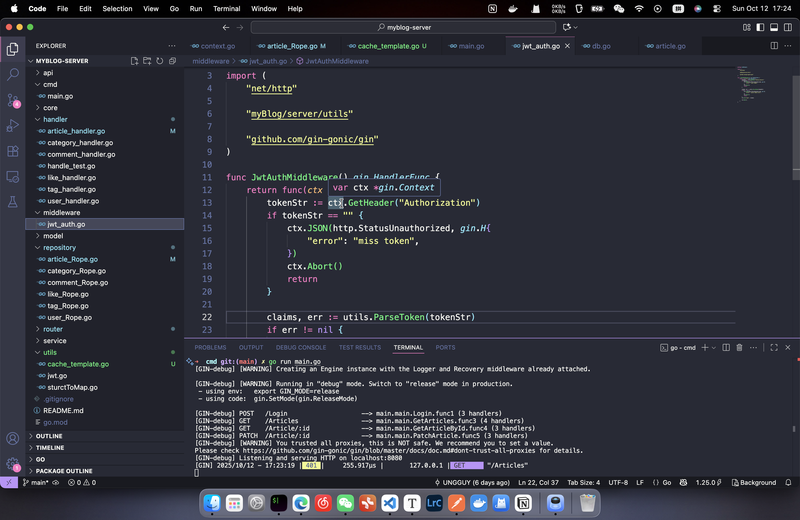This screenshot has height=520, width=800.
Task: Collapse the handler folder
Action: pos(55,119)
